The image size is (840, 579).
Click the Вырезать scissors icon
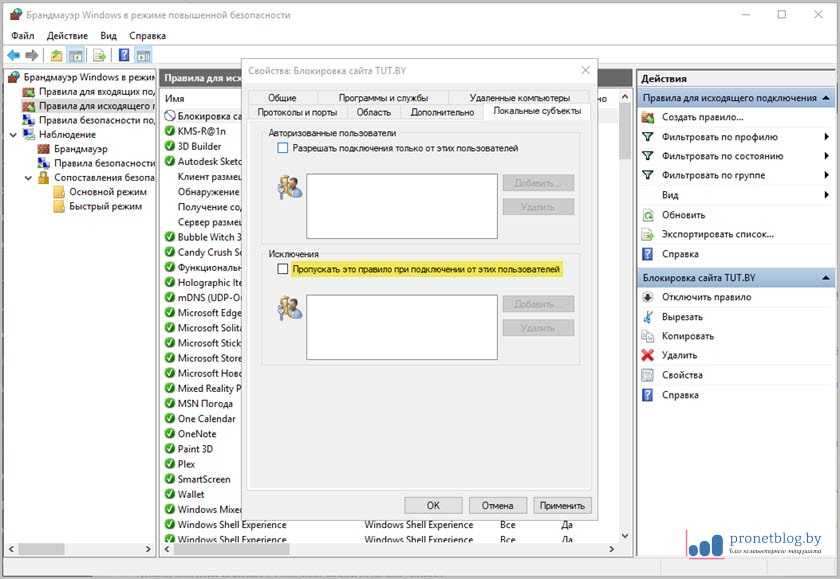click(648, 317)
